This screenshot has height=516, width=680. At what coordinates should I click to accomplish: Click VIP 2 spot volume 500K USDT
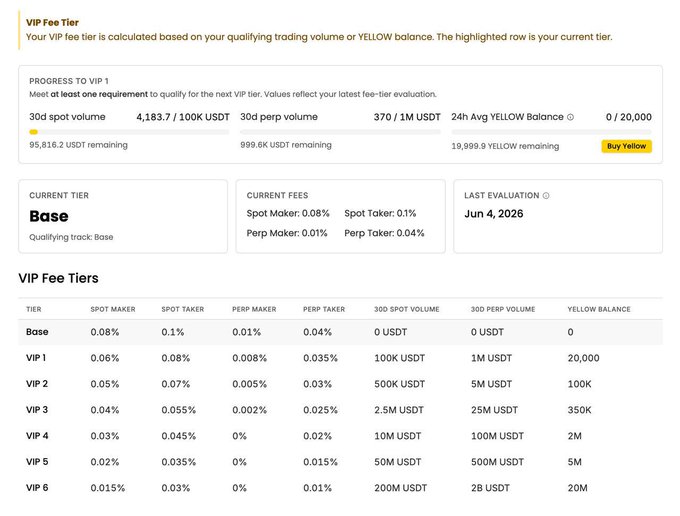pyautogui.click(x=399, y=384)
